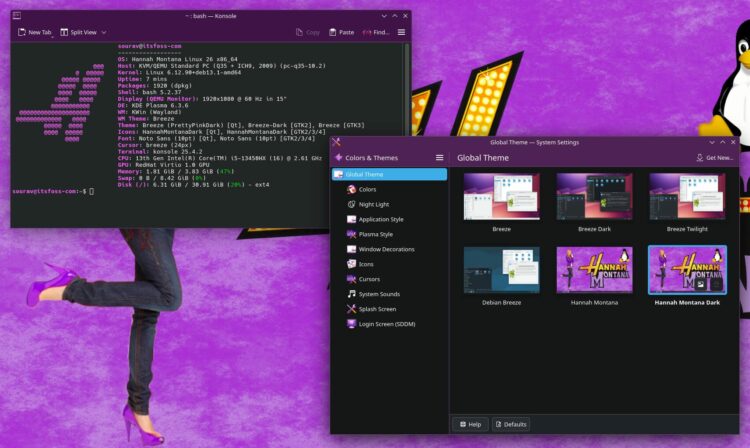Click the Copy button in Konsole
Viewport: 750px width, 448px height.
[x=308, y=32]
